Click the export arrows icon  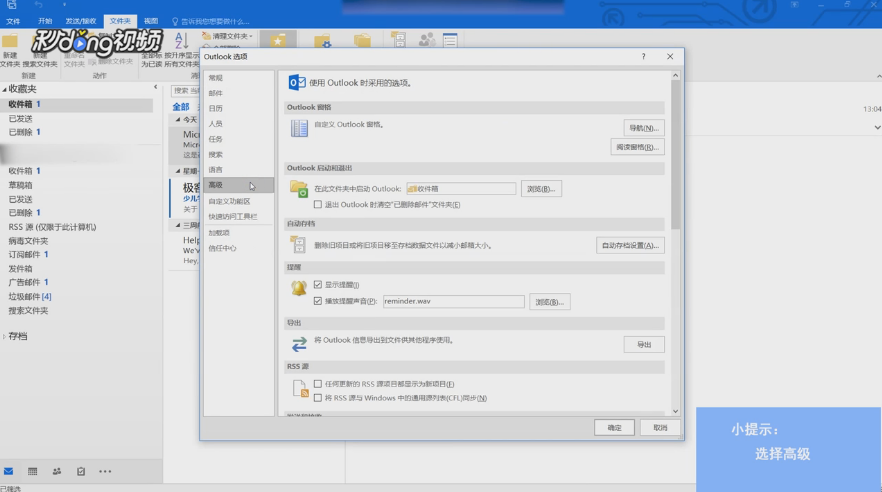point(299,344)
